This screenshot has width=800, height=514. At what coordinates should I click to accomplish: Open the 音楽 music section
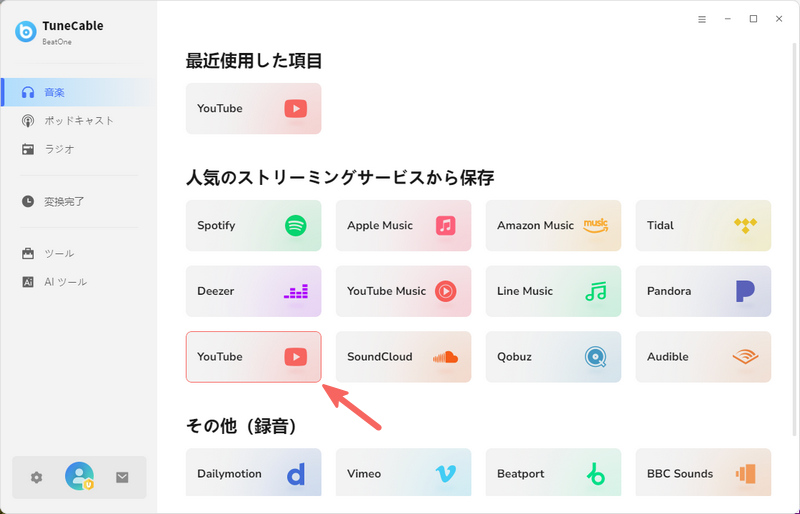point(79,92)
